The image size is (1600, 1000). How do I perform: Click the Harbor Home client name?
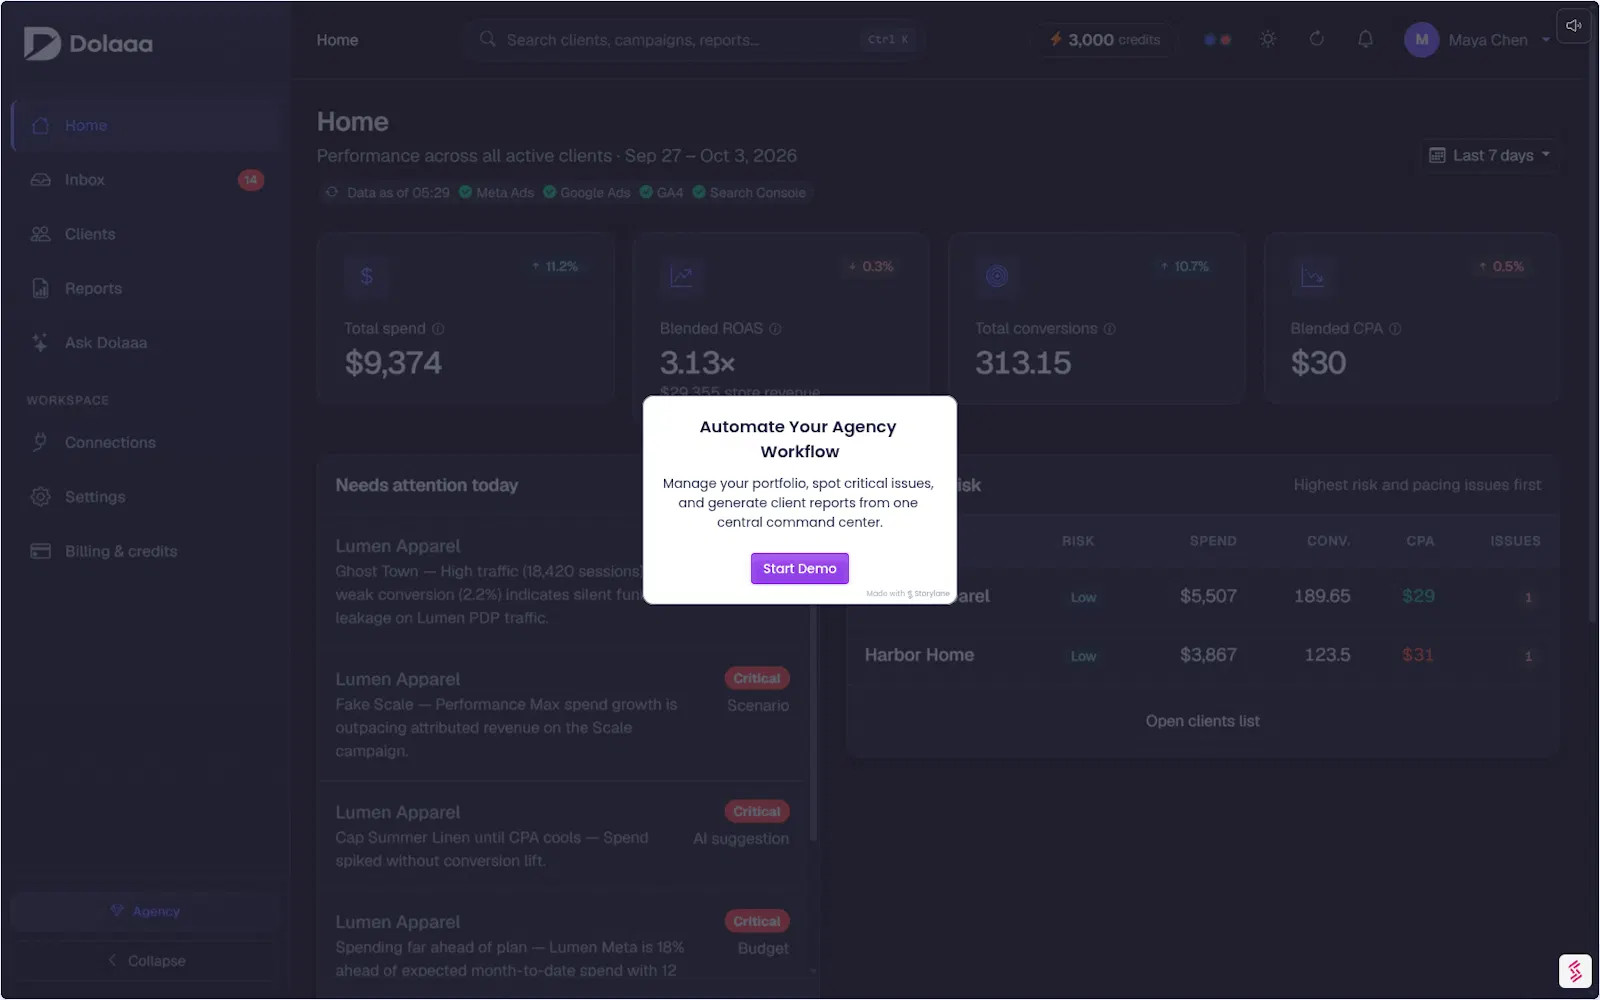[x=919, y=655]
